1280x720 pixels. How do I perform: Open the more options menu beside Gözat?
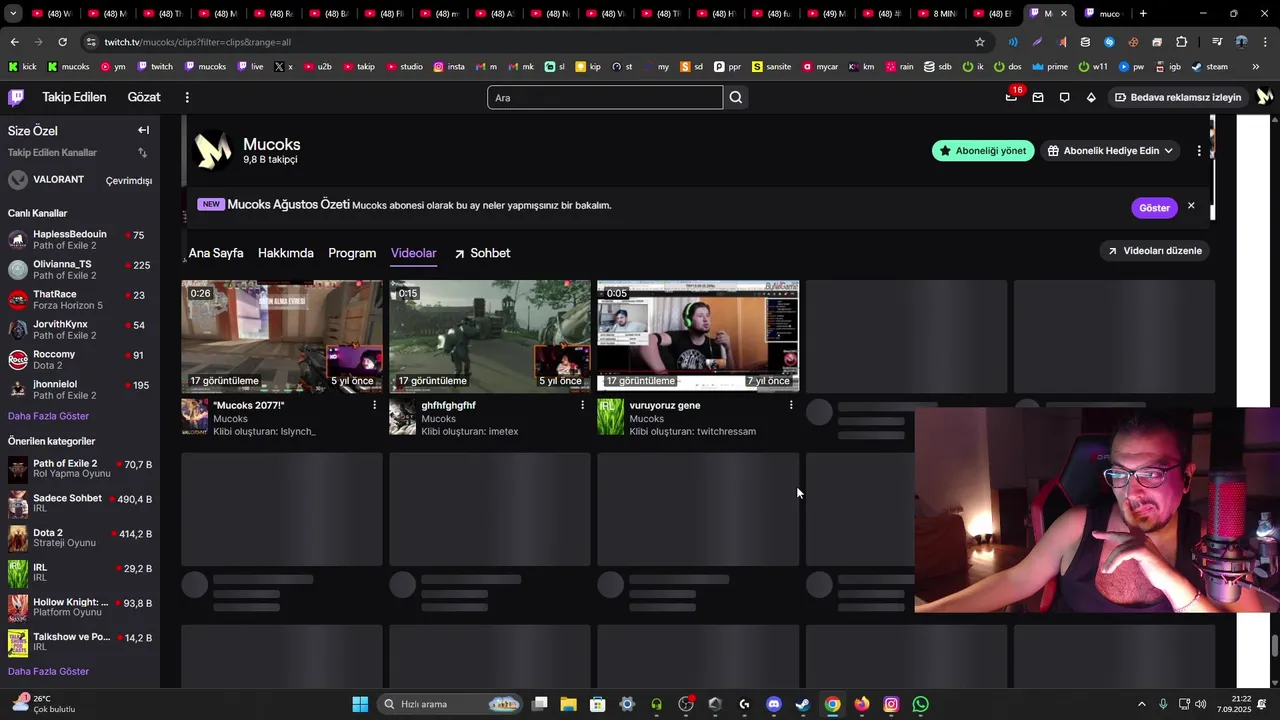[x=187, y=97]
